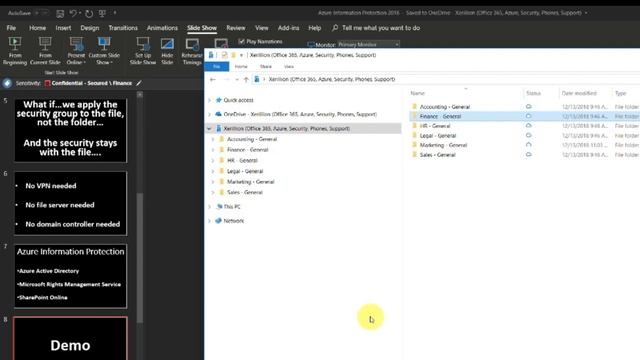
Task: Edit sensitivity label with pencil icon
Action: click(139, 83)
